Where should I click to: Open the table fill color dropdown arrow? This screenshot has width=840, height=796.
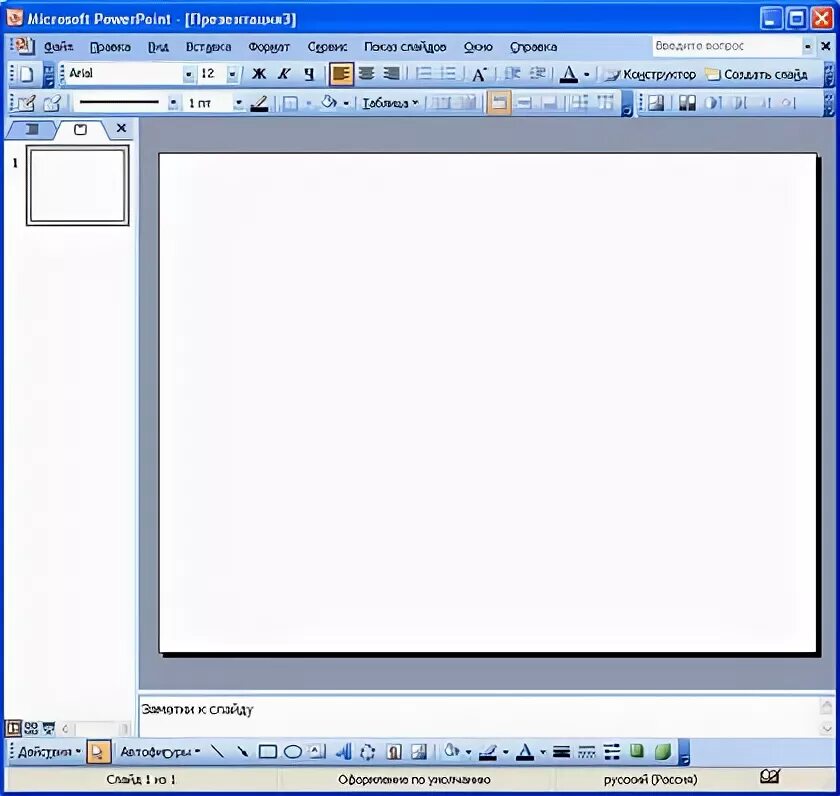click(347, 103)
